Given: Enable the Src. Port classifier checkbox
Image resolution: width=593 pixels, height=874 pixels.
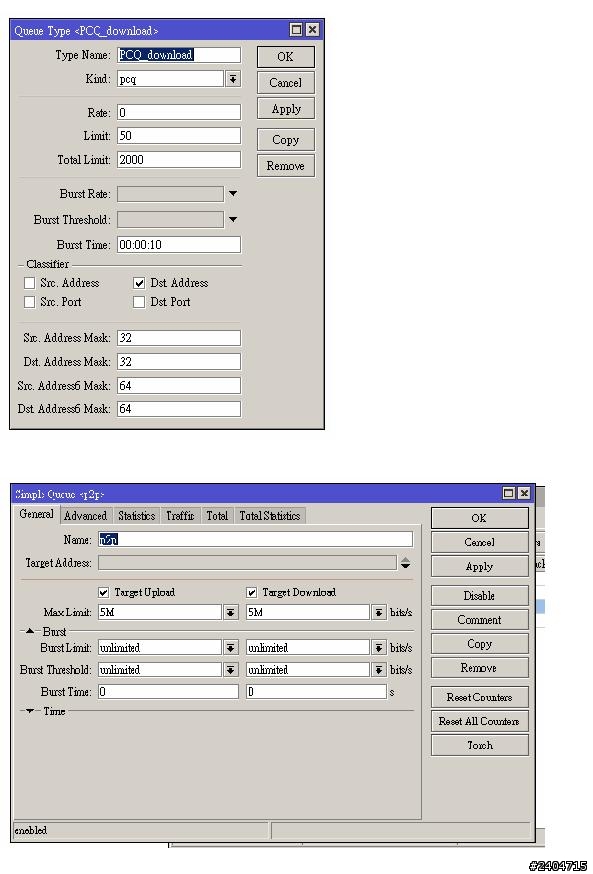Looking at the screenshot, I should tap(30, 302).
